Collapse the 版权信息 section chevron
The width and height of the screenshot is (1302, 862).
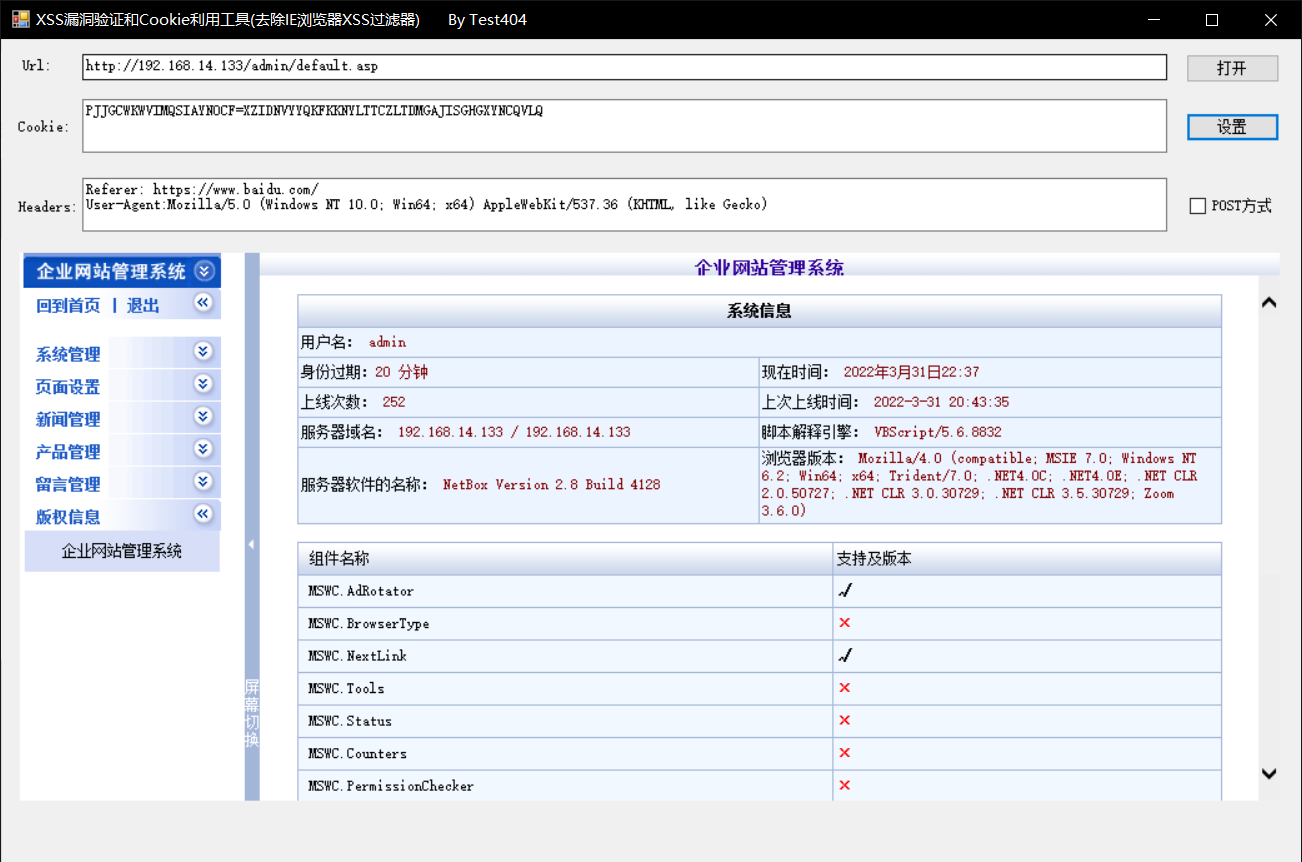tap(204, 514)
